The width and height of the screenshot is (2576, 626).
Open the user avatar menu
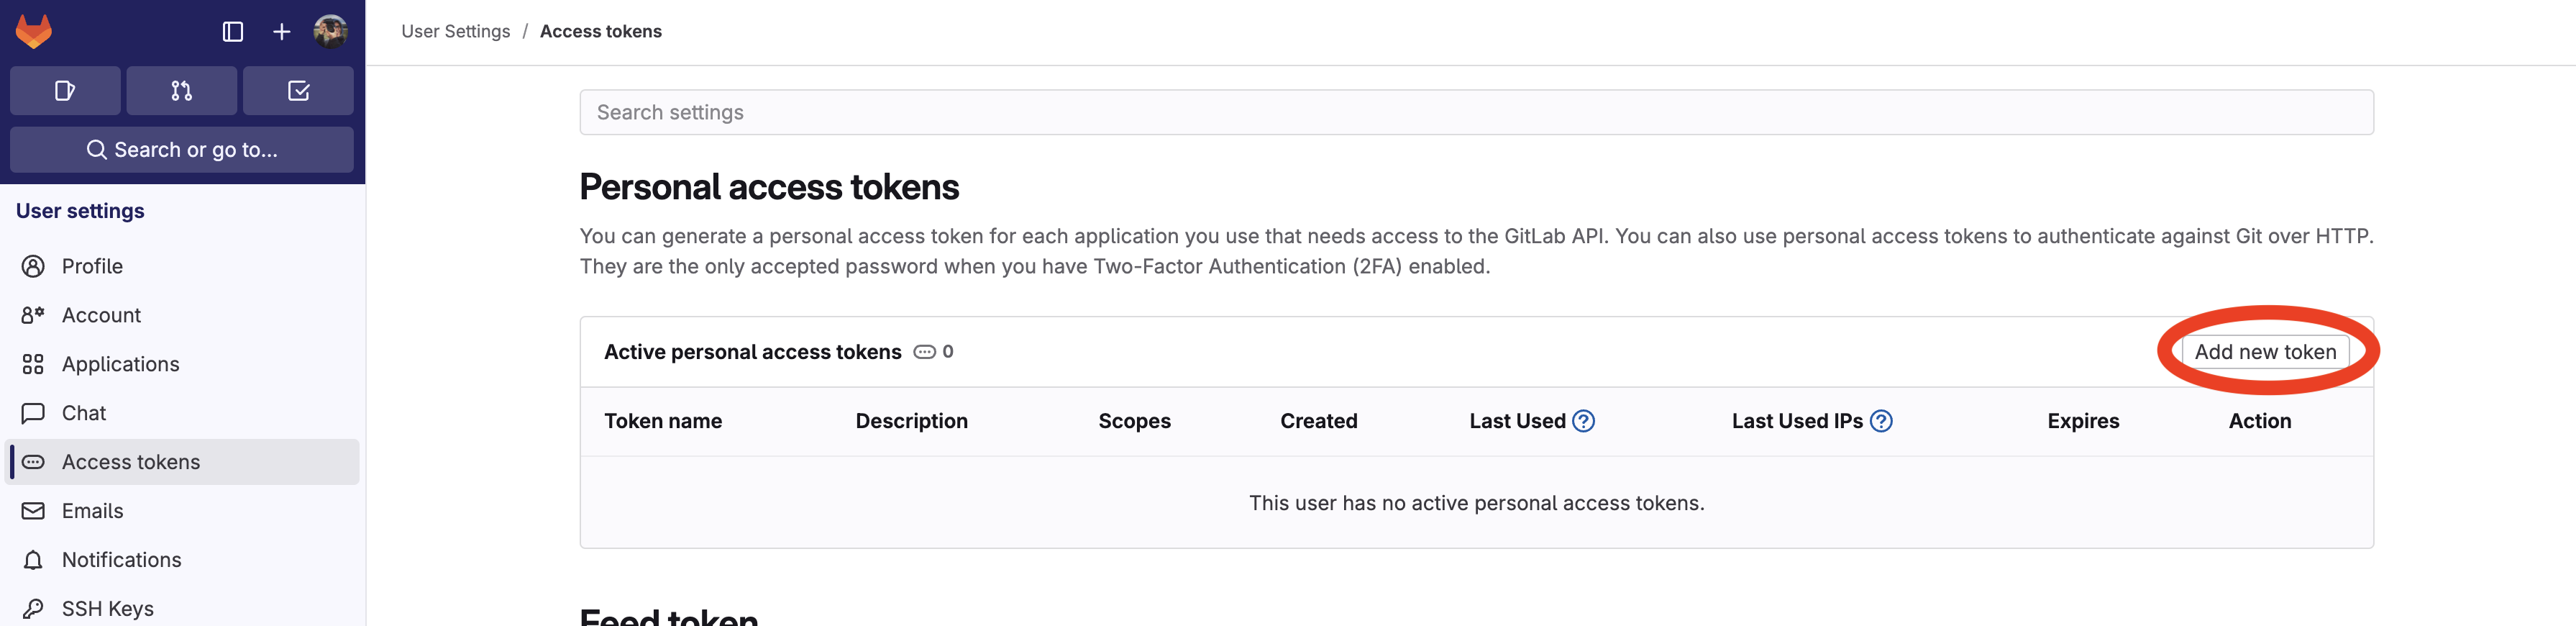[x=330, y=32]
